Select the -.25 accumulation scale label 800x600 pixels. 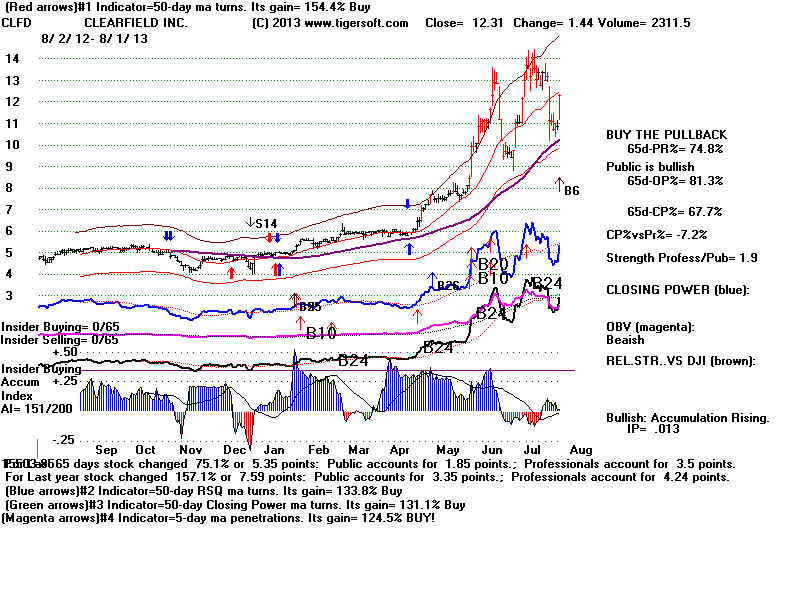click(x=63, y=440)
